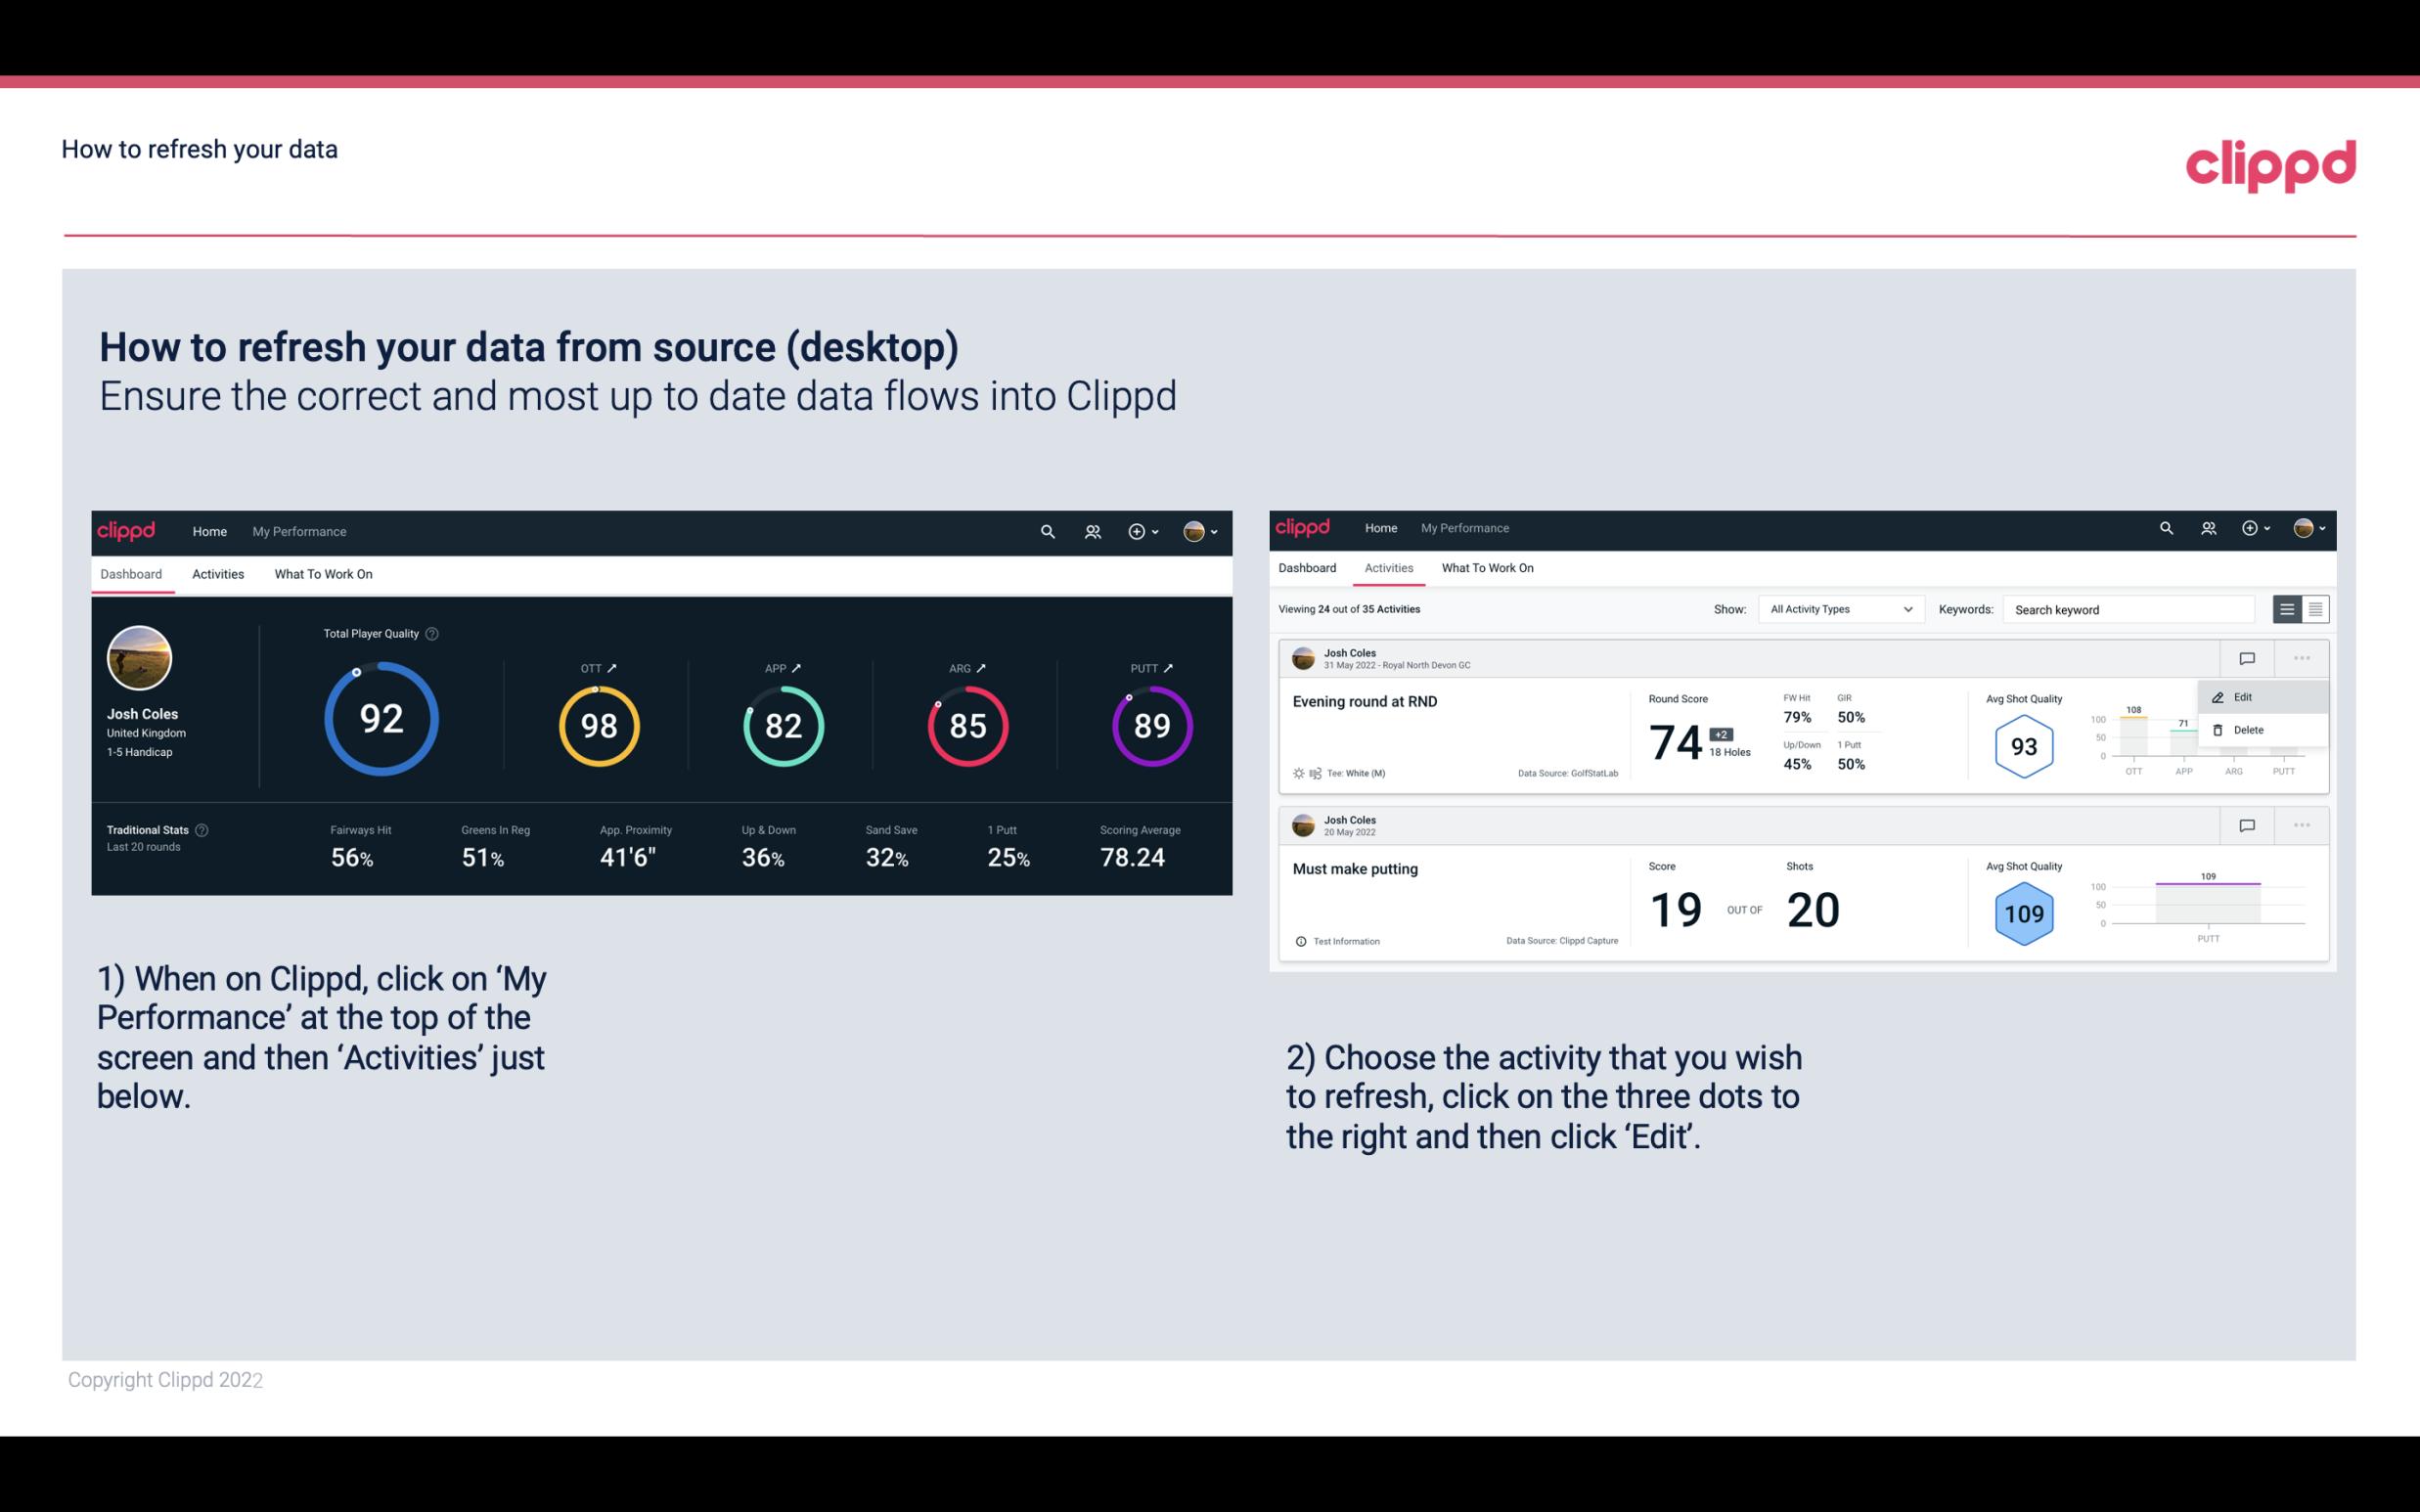Click Delete on Evening round activity

[x=2248, y=730]
